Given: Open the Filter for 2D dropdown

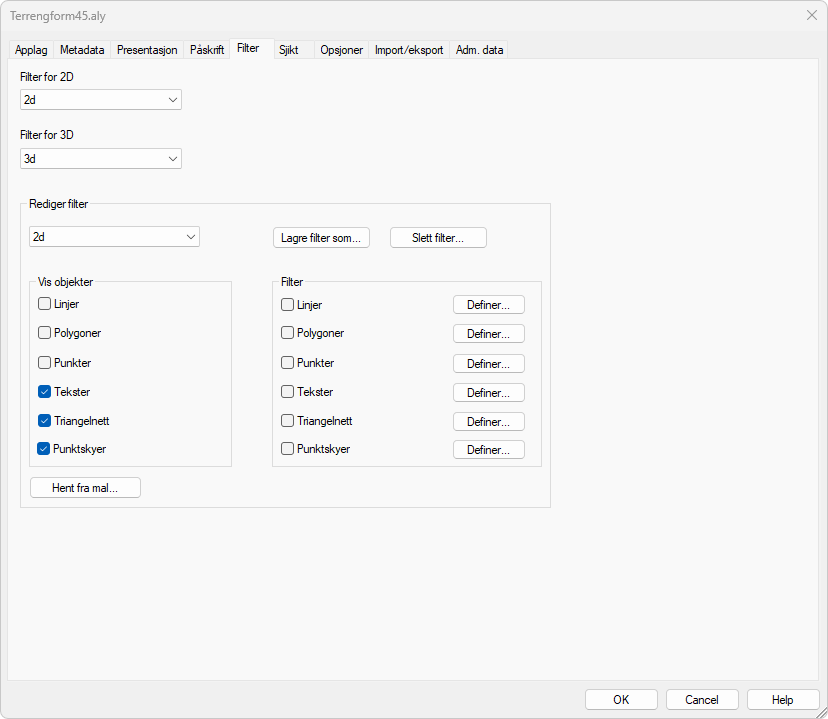Looking at the screenshot, I should (101, 100).
